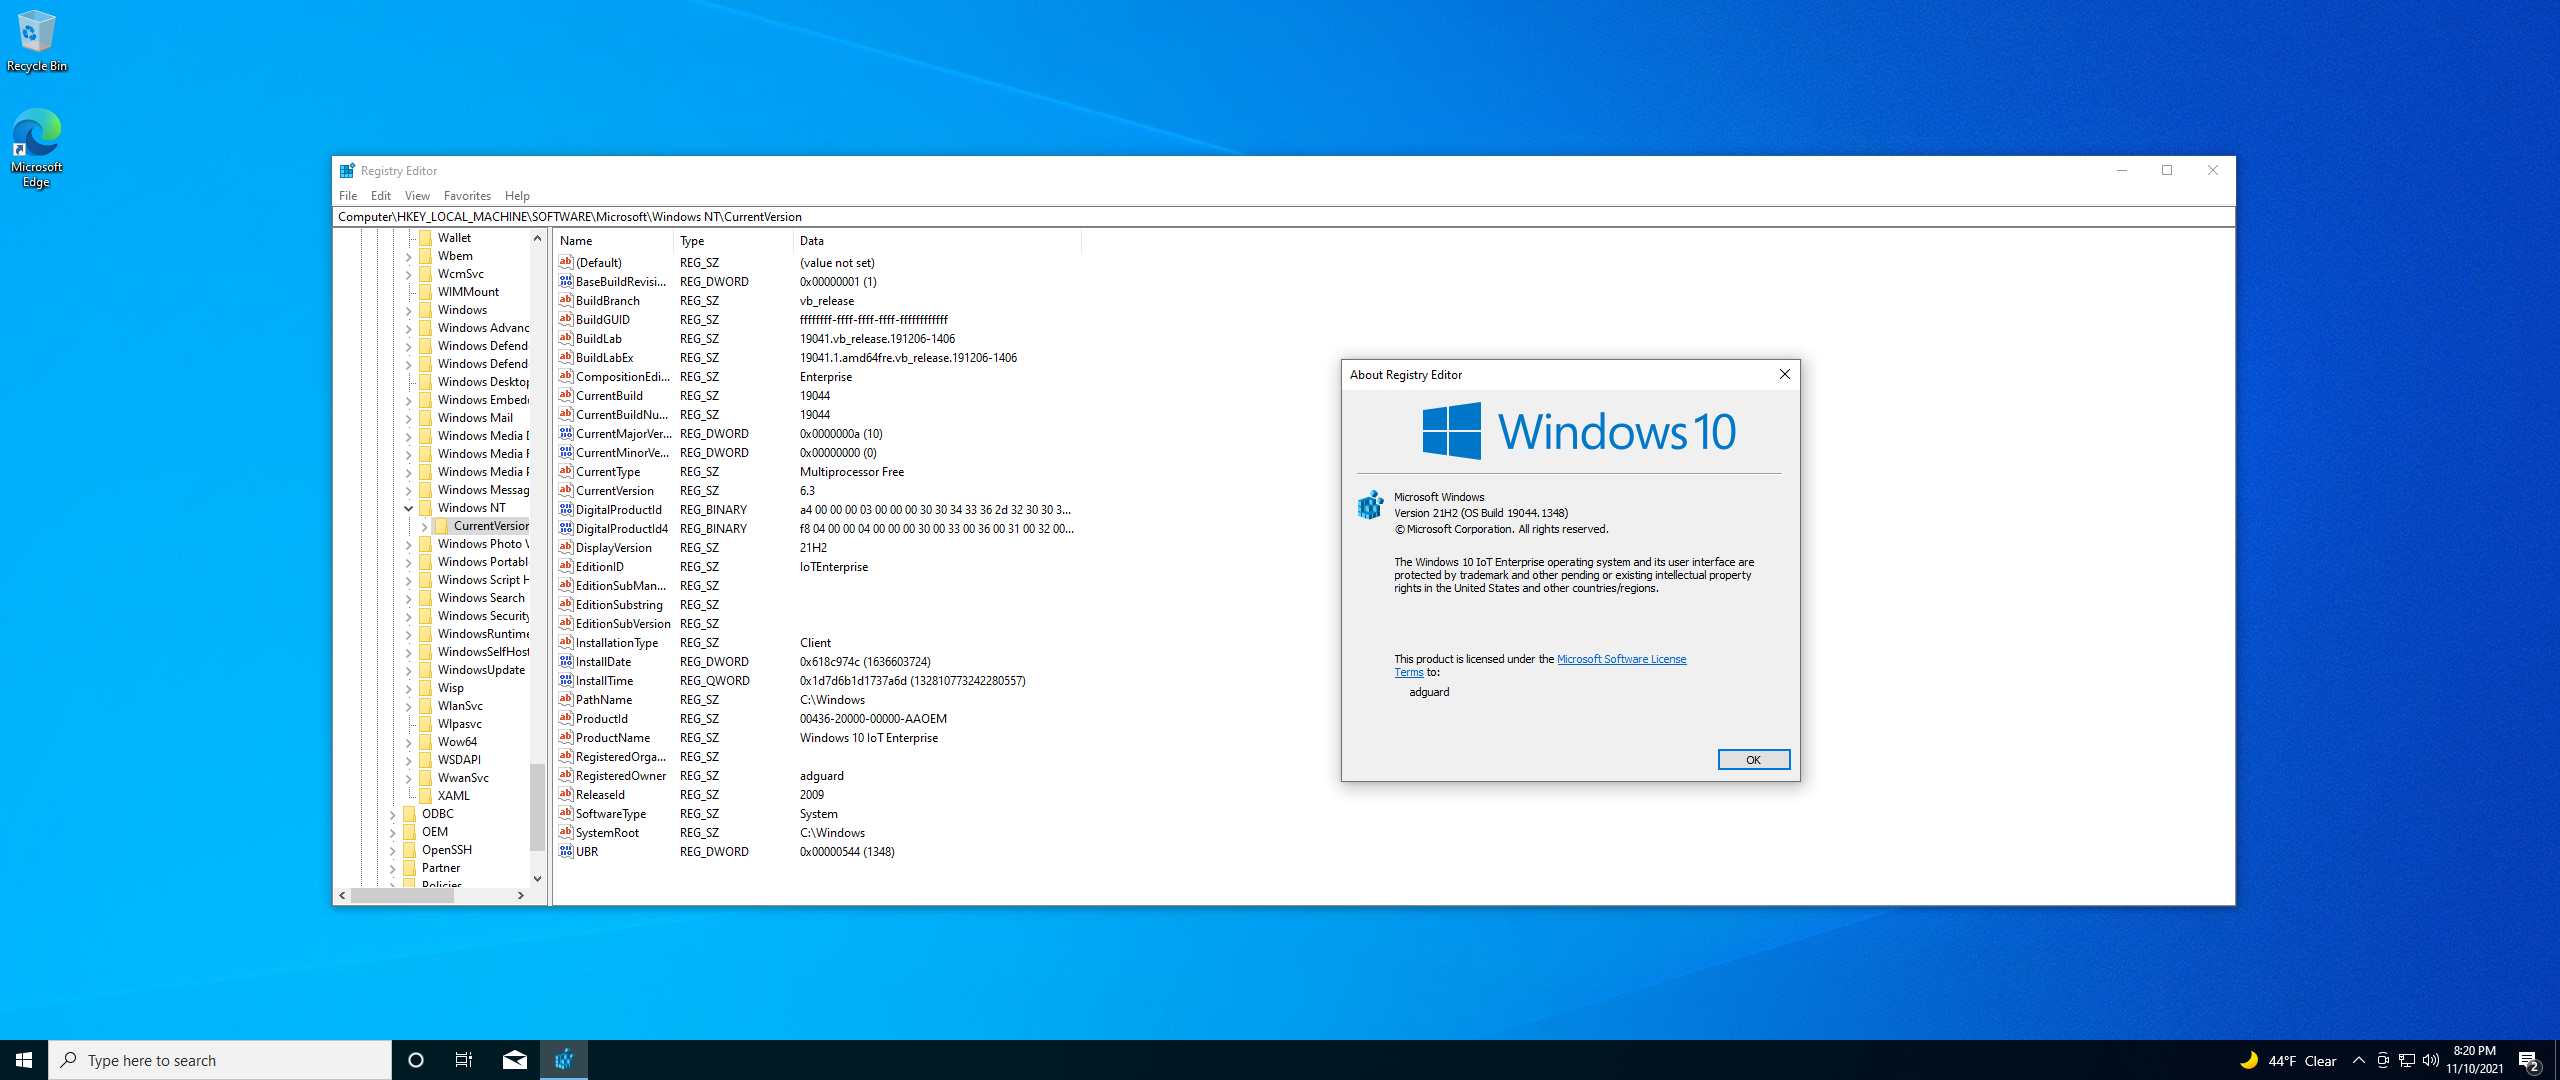The width and height of the screenshot is (2560, 1080).
Task: Open Task View on the taskbar
Action: coord(464,1060)
